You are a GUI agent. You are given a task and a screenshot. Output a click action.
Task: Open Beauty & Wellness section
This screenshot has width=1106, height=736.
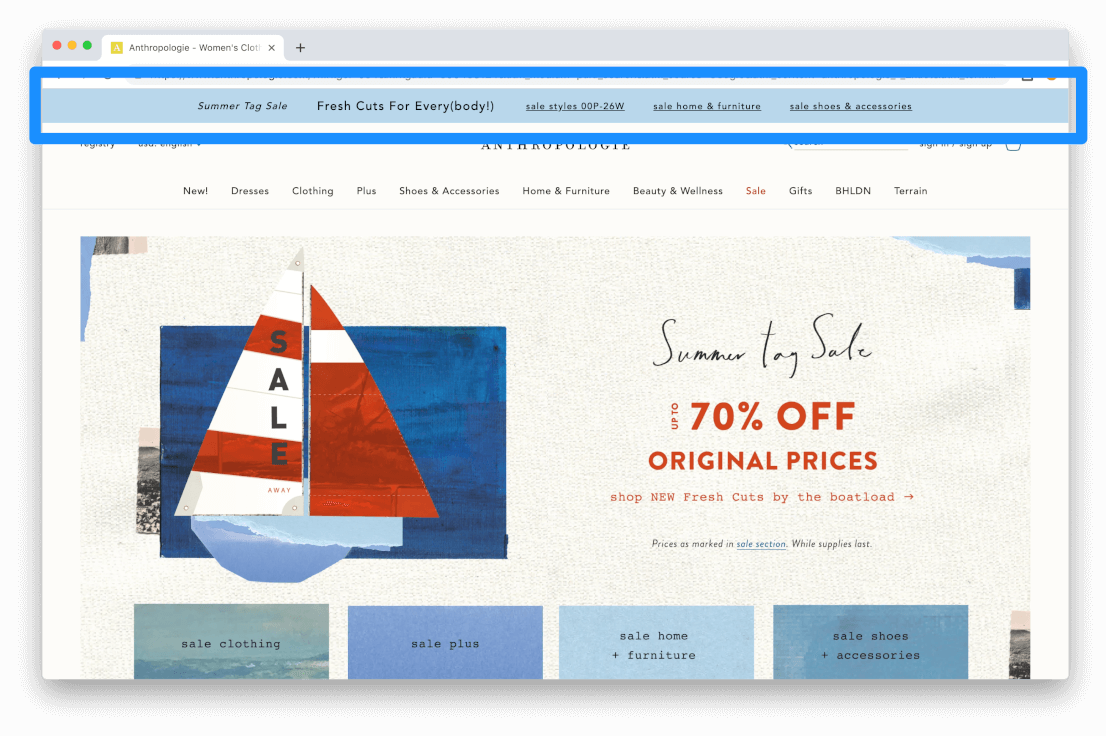678,191
